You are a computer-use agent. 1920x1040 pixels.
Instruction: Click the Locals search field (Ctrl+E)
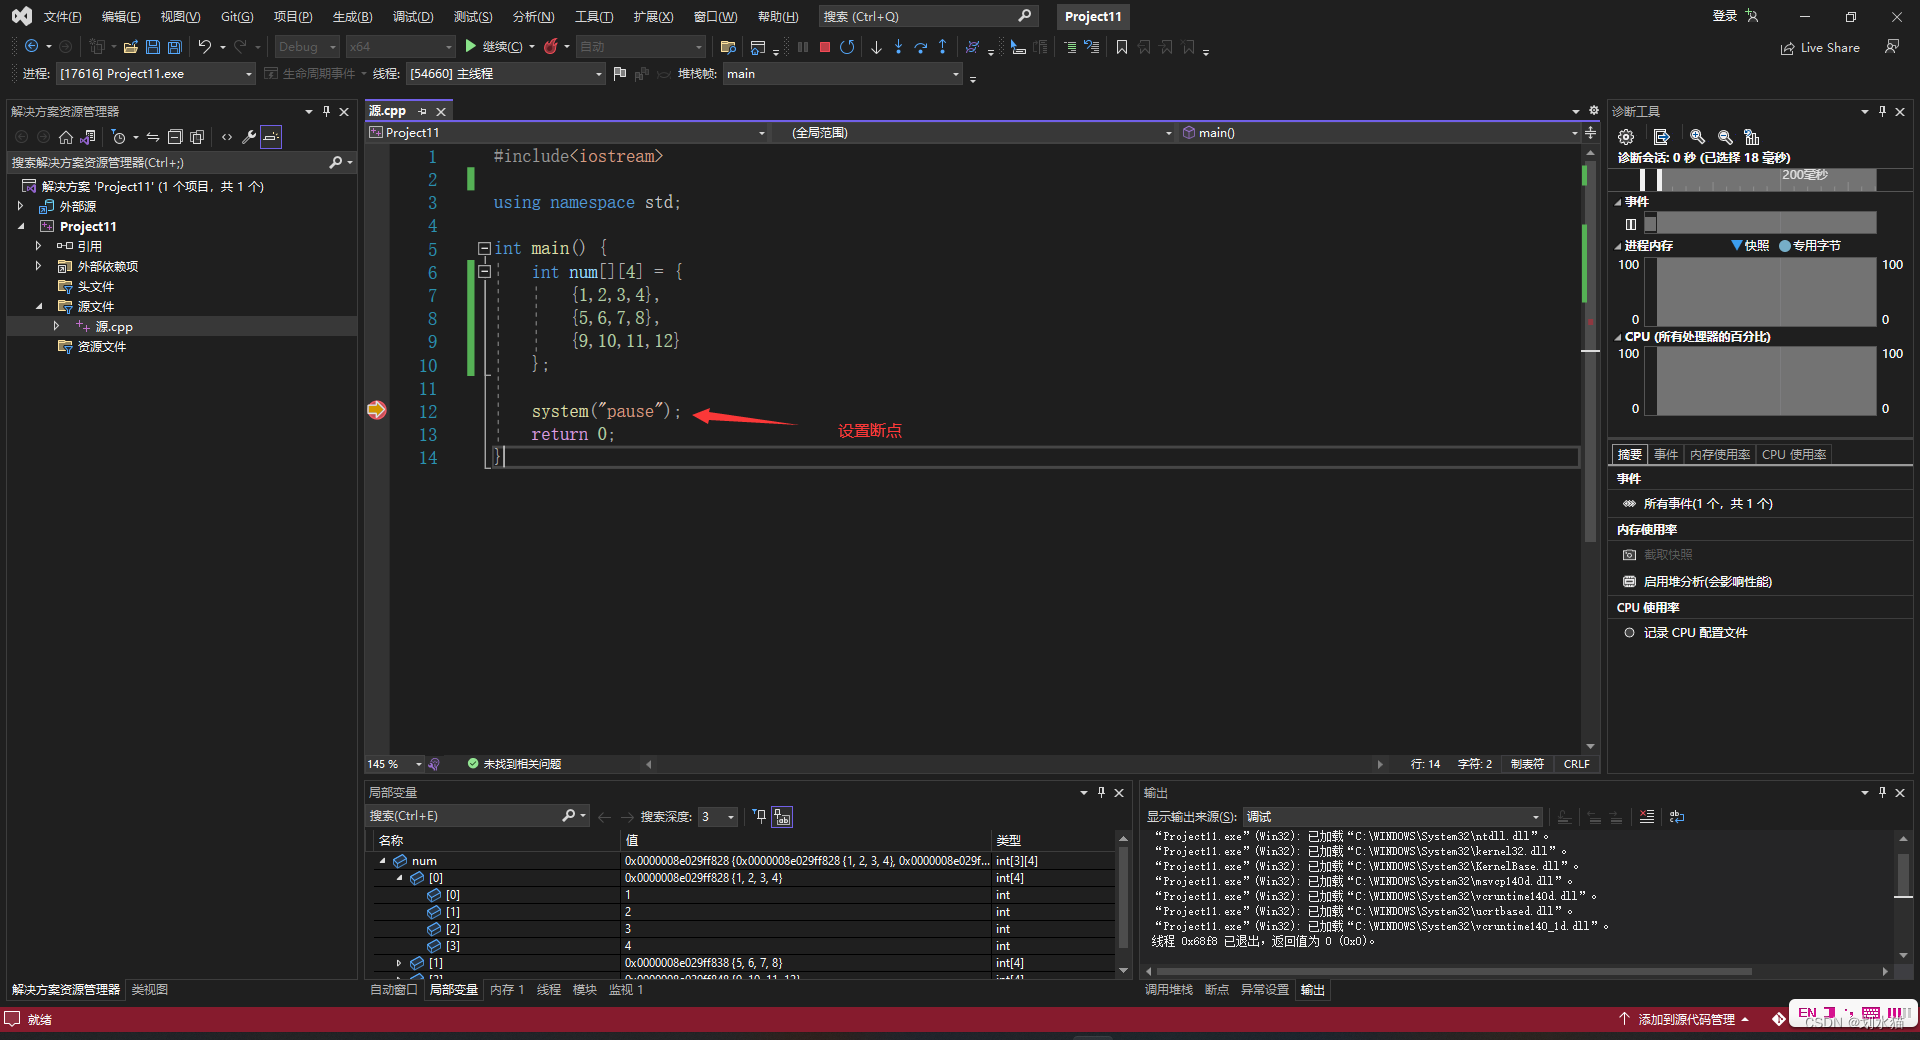[477, 817]
